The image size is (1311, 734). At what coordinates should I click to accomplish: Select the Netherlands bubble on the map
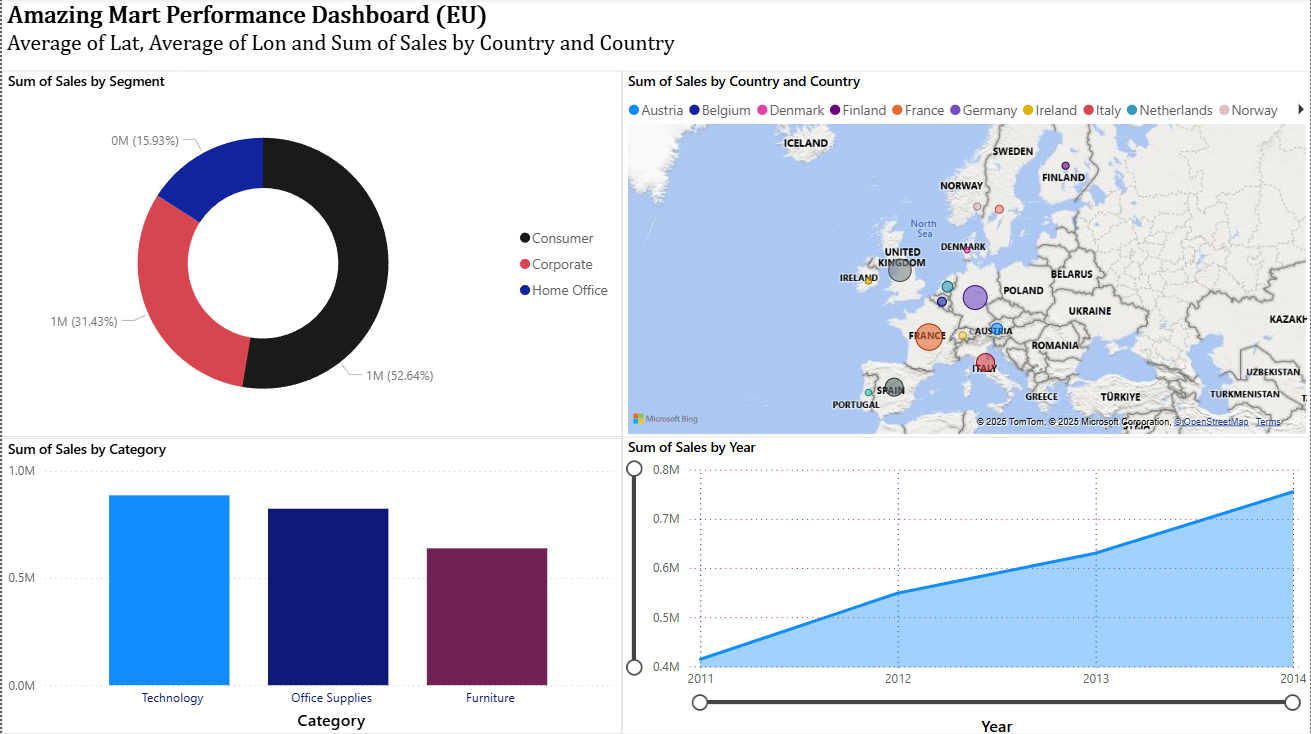pyautogui.click(x=948, y=287)
